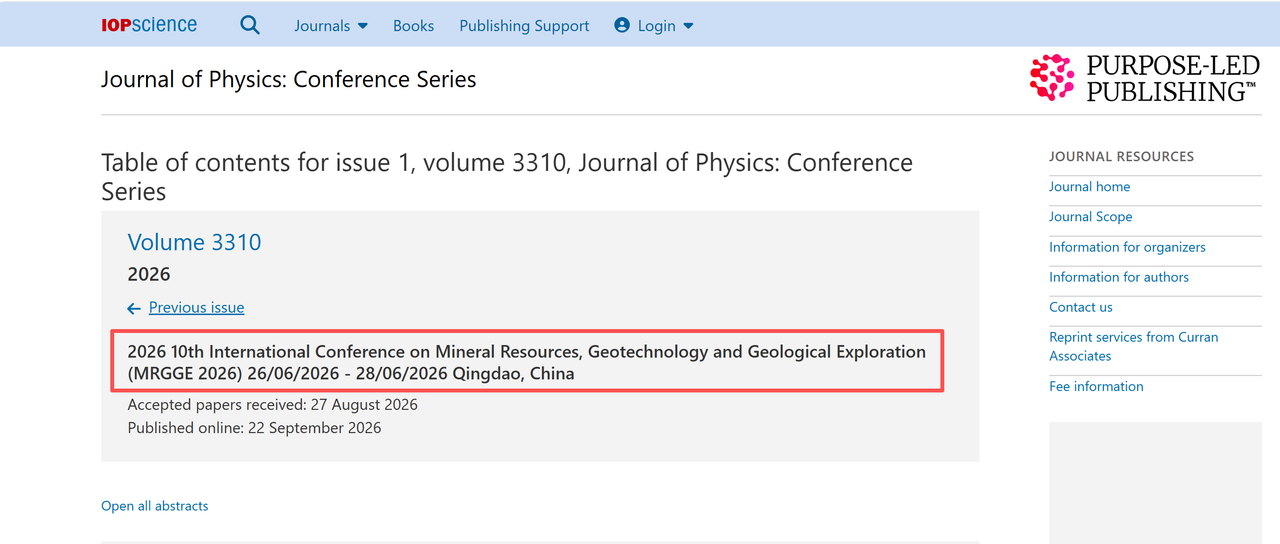This screenshot has width=1280, height=544.
Task: Click the 'Accepted papers received: 27 August 2026' text
Action: point(273,405)
